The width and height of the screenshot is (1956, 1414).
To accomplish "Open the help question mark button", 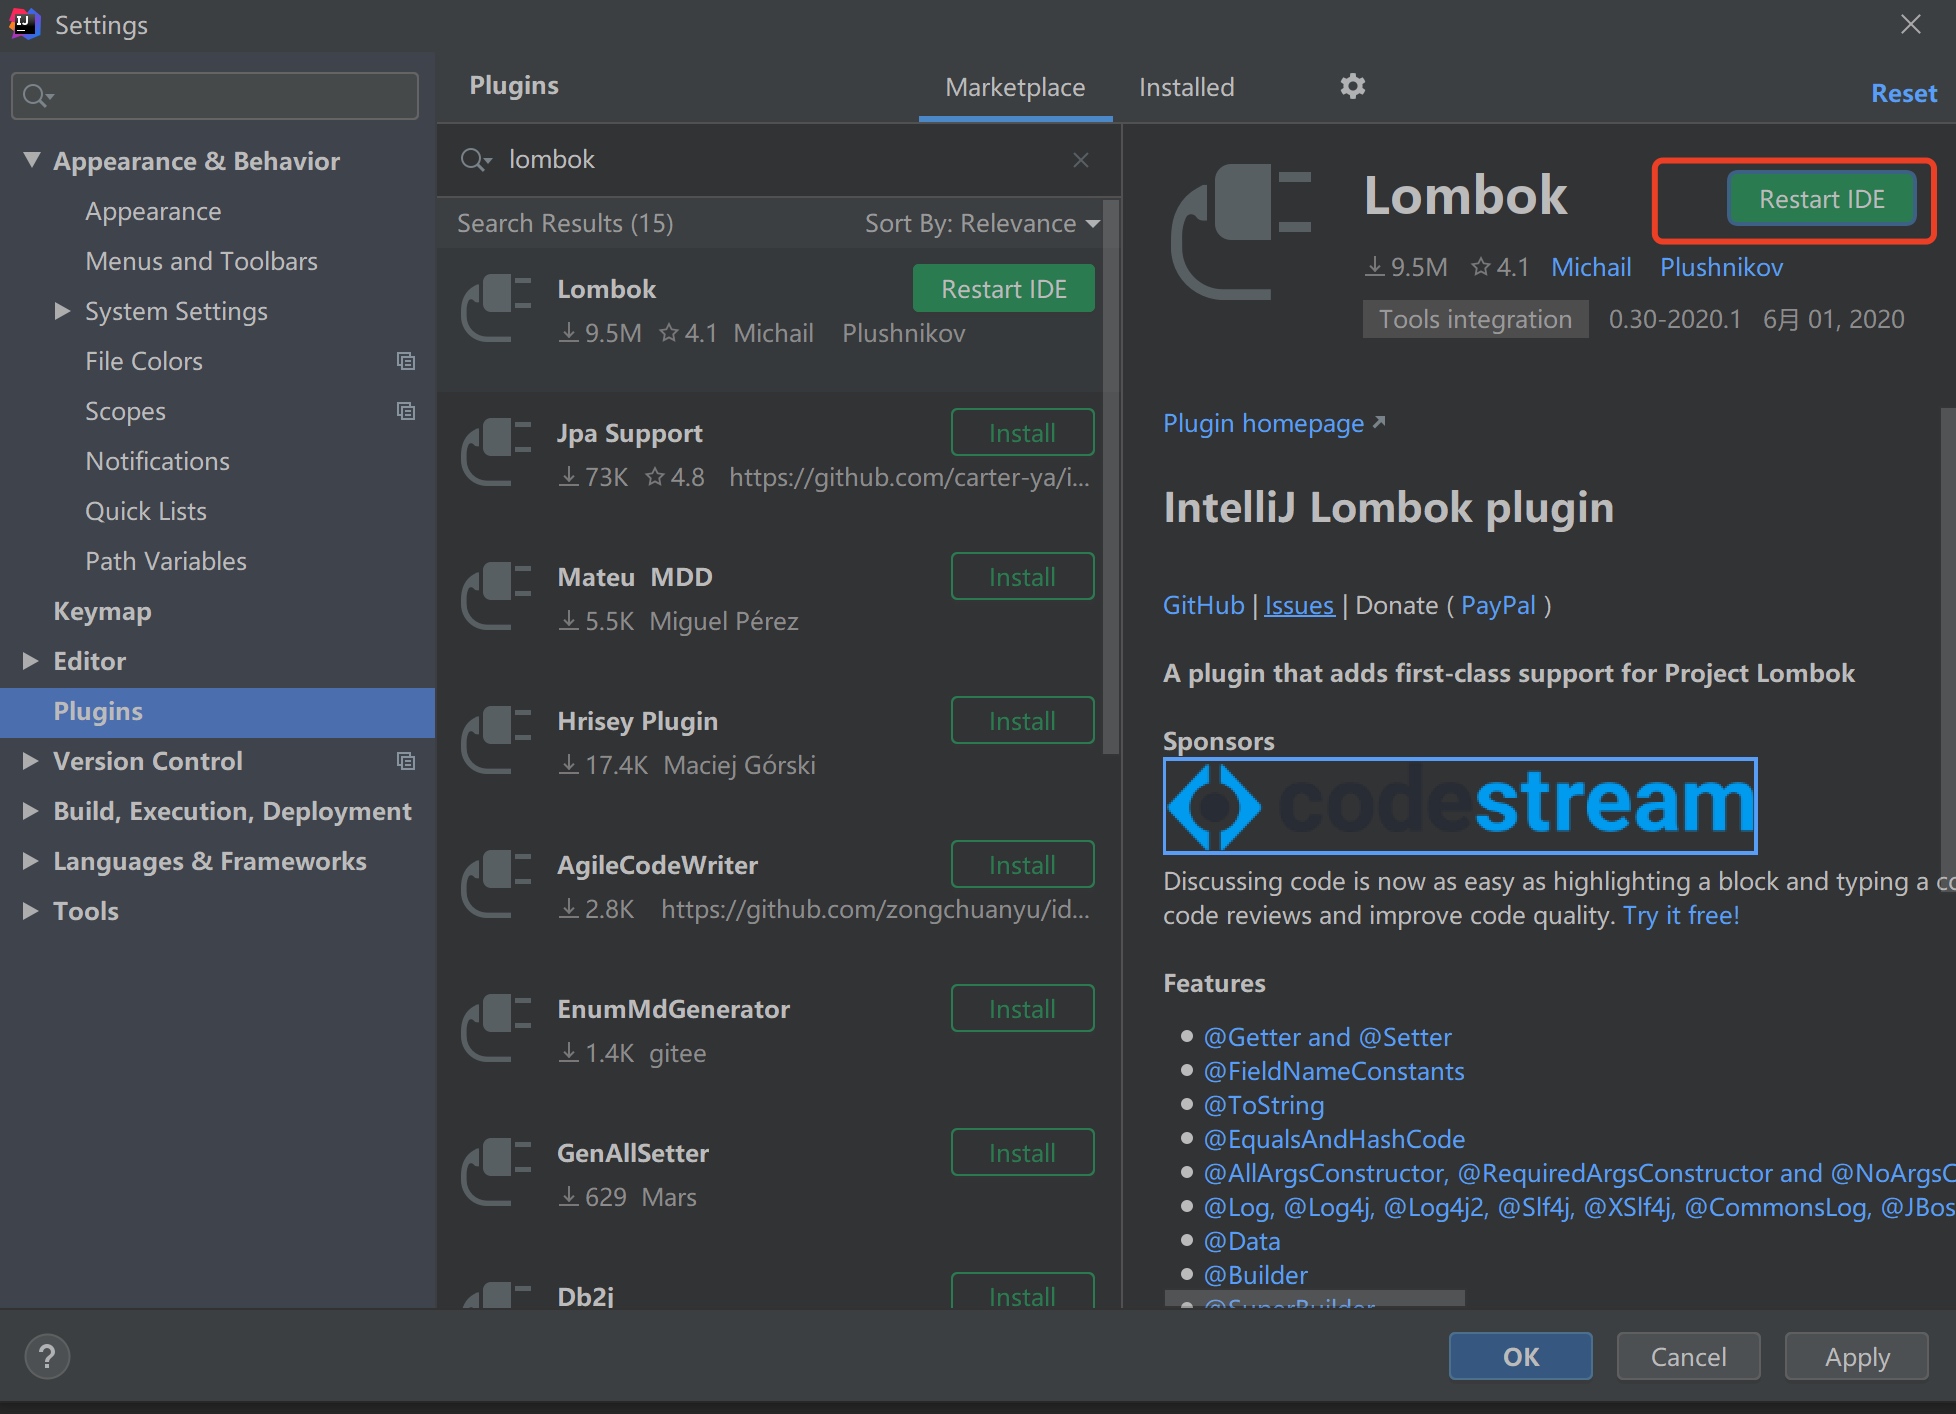I will click(47, 1357).
